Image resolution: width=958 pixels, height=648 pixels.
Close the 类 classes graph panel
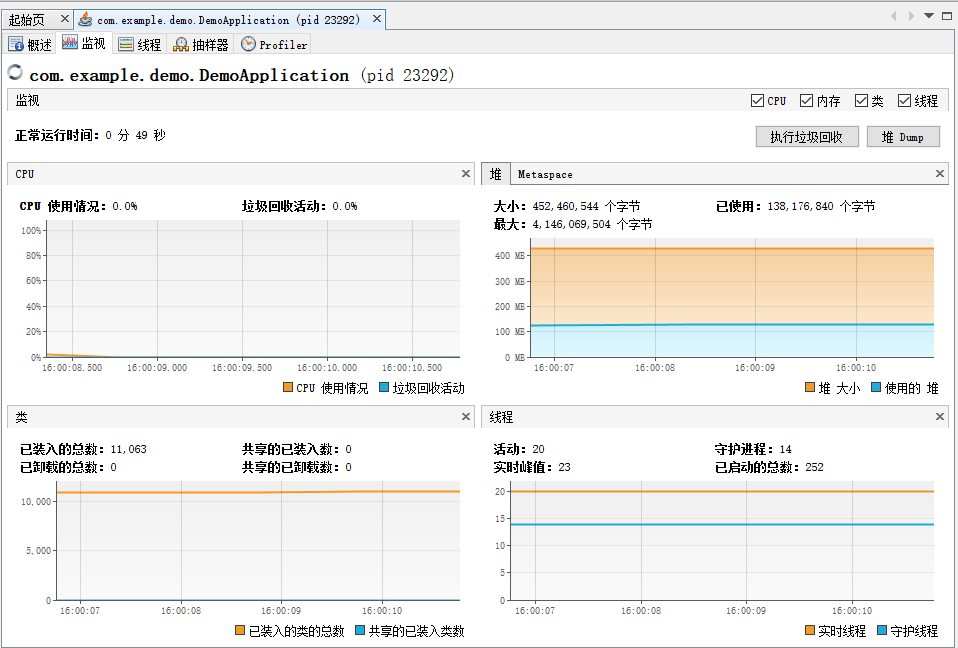pos(466,417)
